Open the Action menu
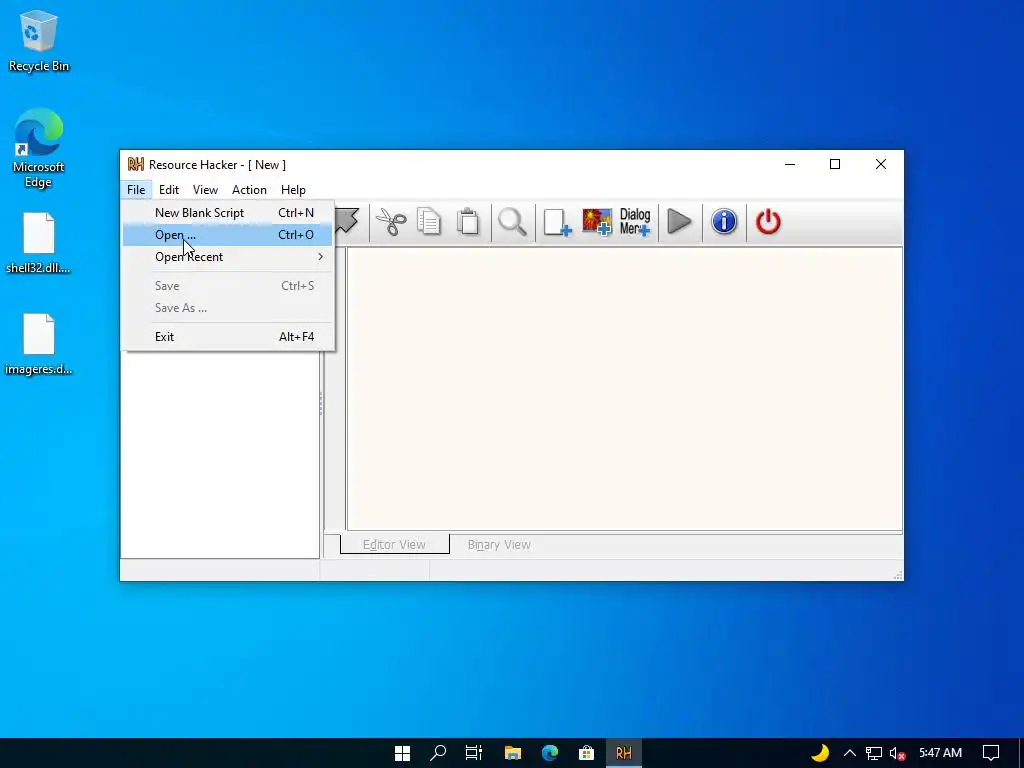Screen dimensions: 1024x768 249,190
